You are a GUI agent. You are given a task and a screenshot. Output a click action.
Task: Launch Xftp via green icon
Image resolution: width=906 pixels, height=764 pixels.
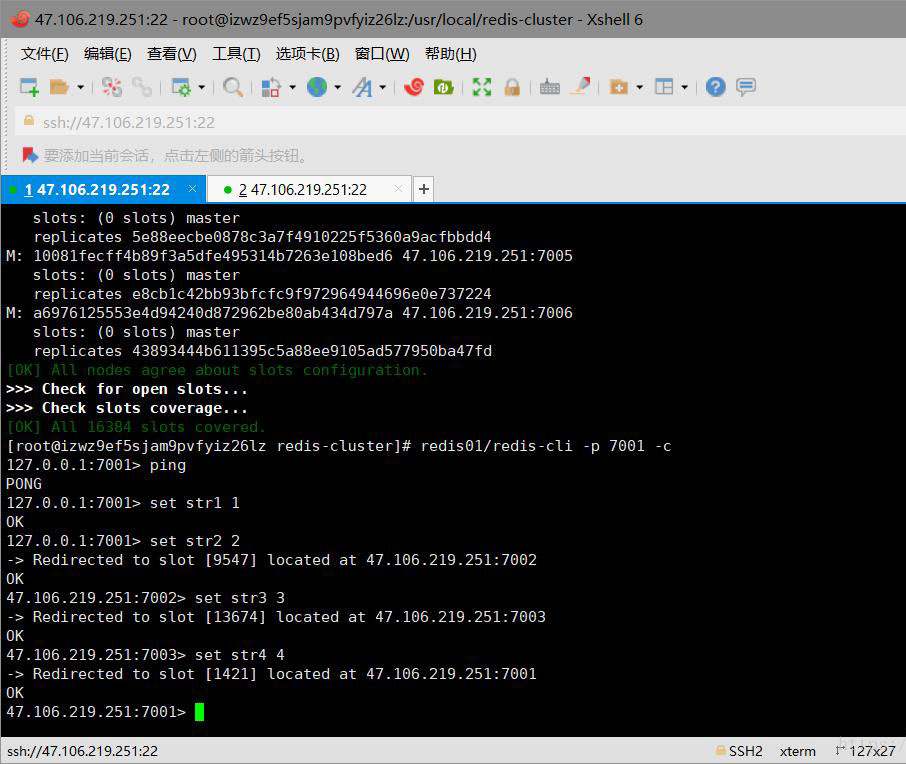tap(443, 87)
